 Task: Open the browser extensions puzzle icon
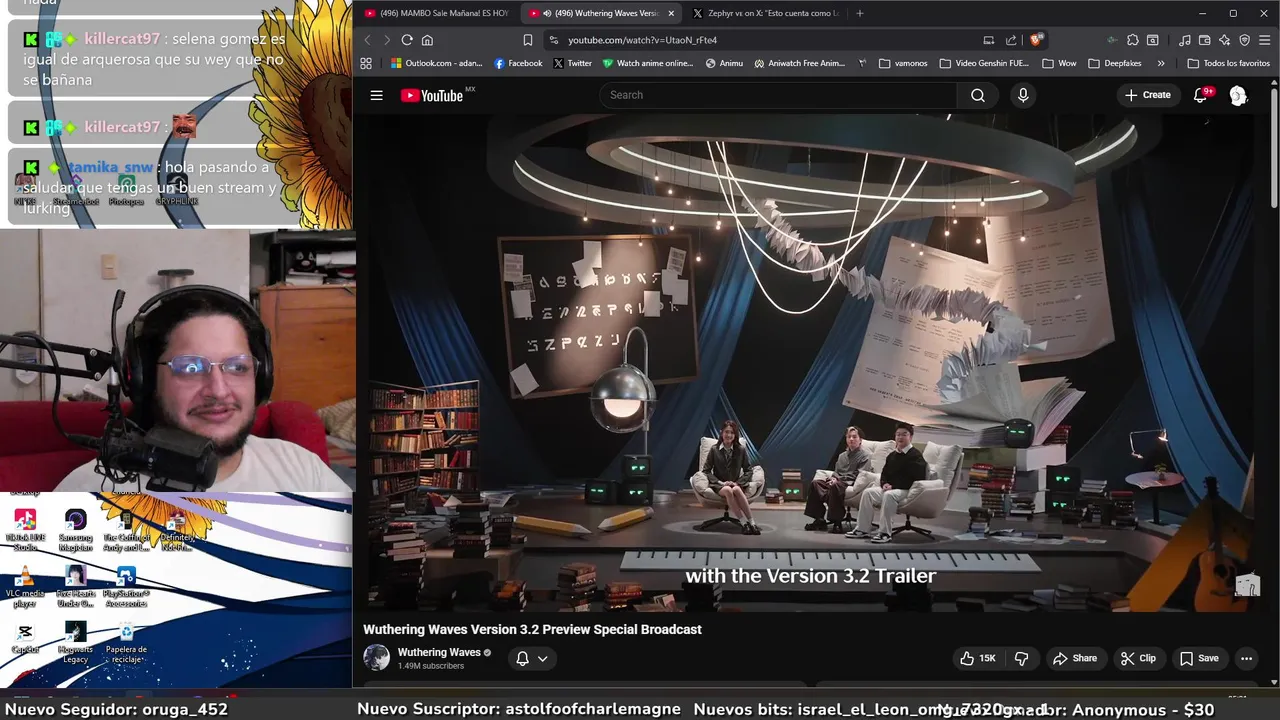click(1132, 40)
